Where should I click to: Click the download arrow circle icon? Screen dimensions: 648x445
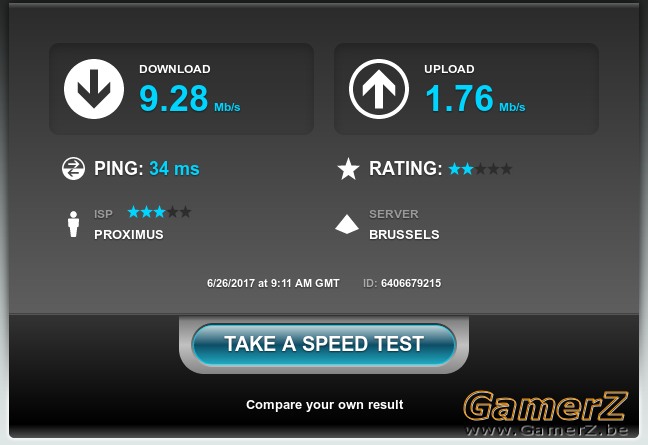(x=94, y=89)
